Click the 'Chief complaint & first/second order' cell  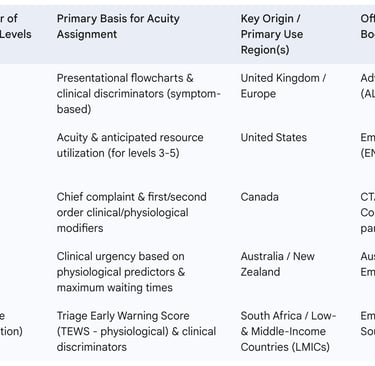click(x=131, y=212)
